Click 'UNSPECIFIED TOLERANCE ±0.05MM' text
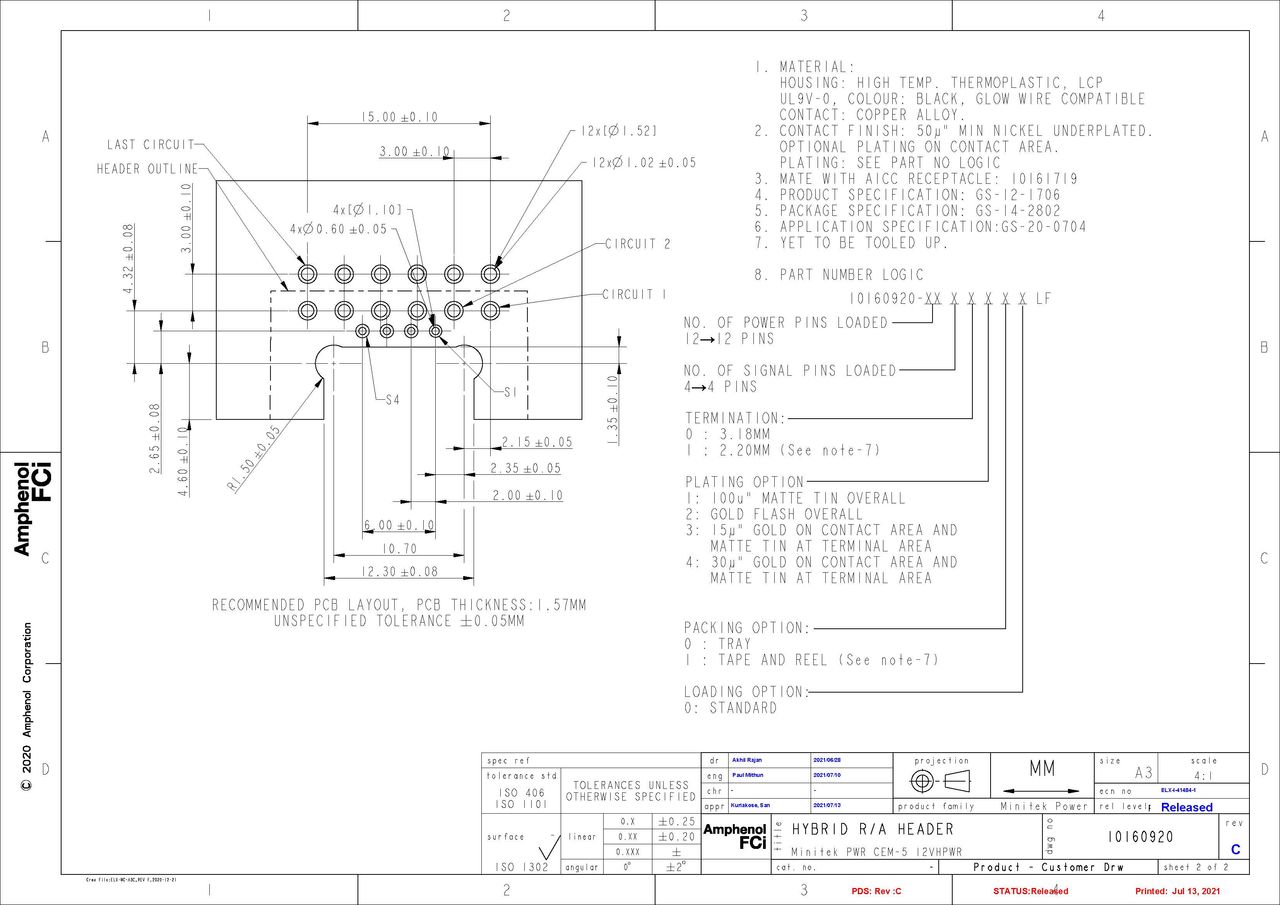 (399, 621)
